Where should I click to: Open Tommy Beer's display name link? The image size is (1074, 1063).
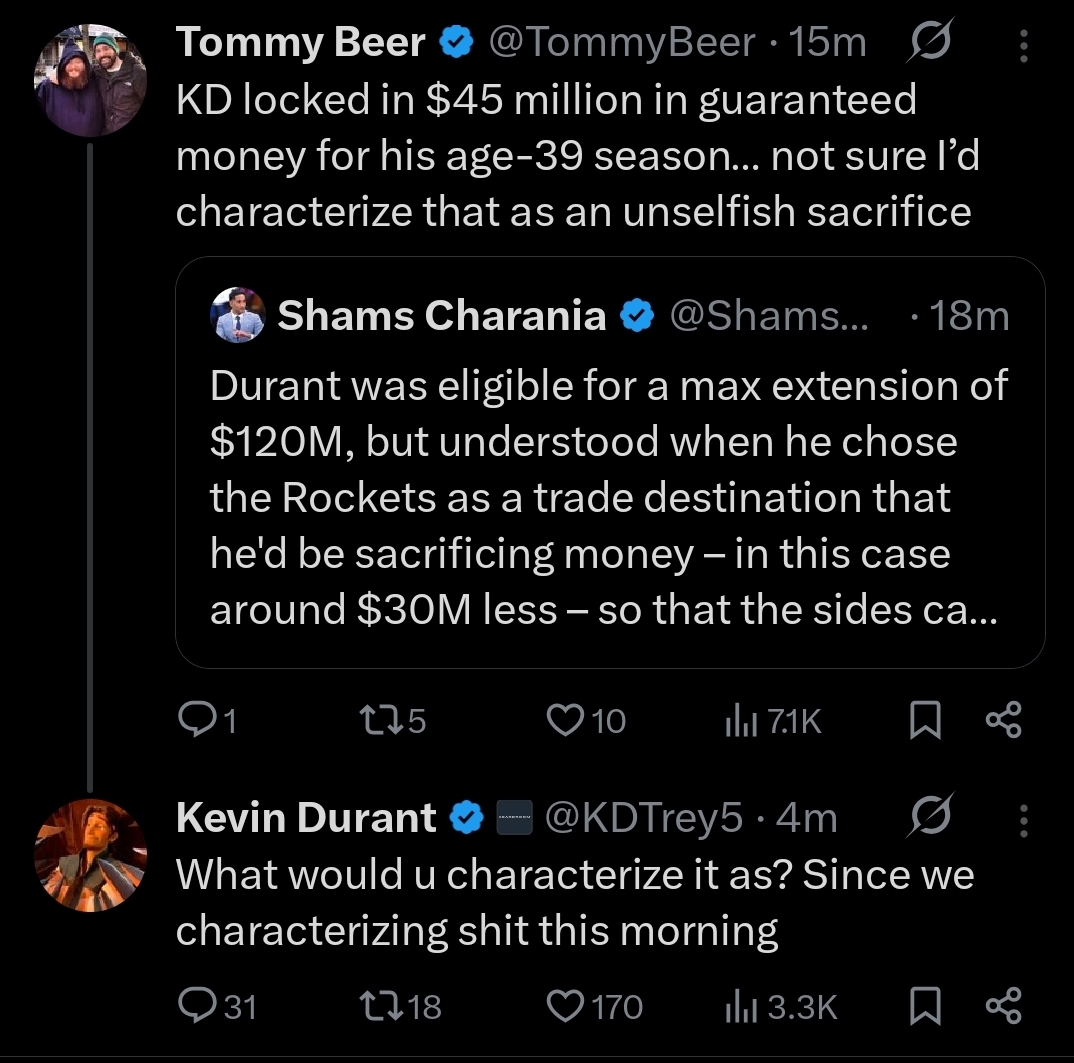[x=301, y=42]
